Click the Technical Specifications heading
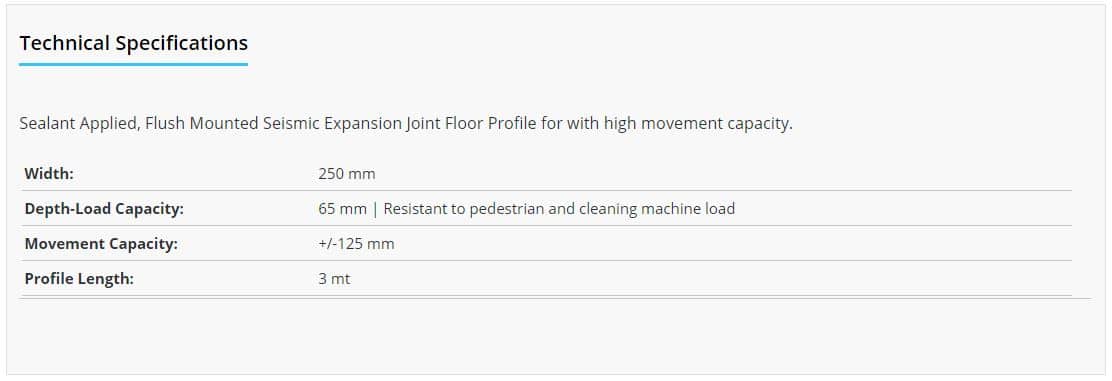Image resolution: width=1112 pixels, height=381 pixels. tap(133, 44)
